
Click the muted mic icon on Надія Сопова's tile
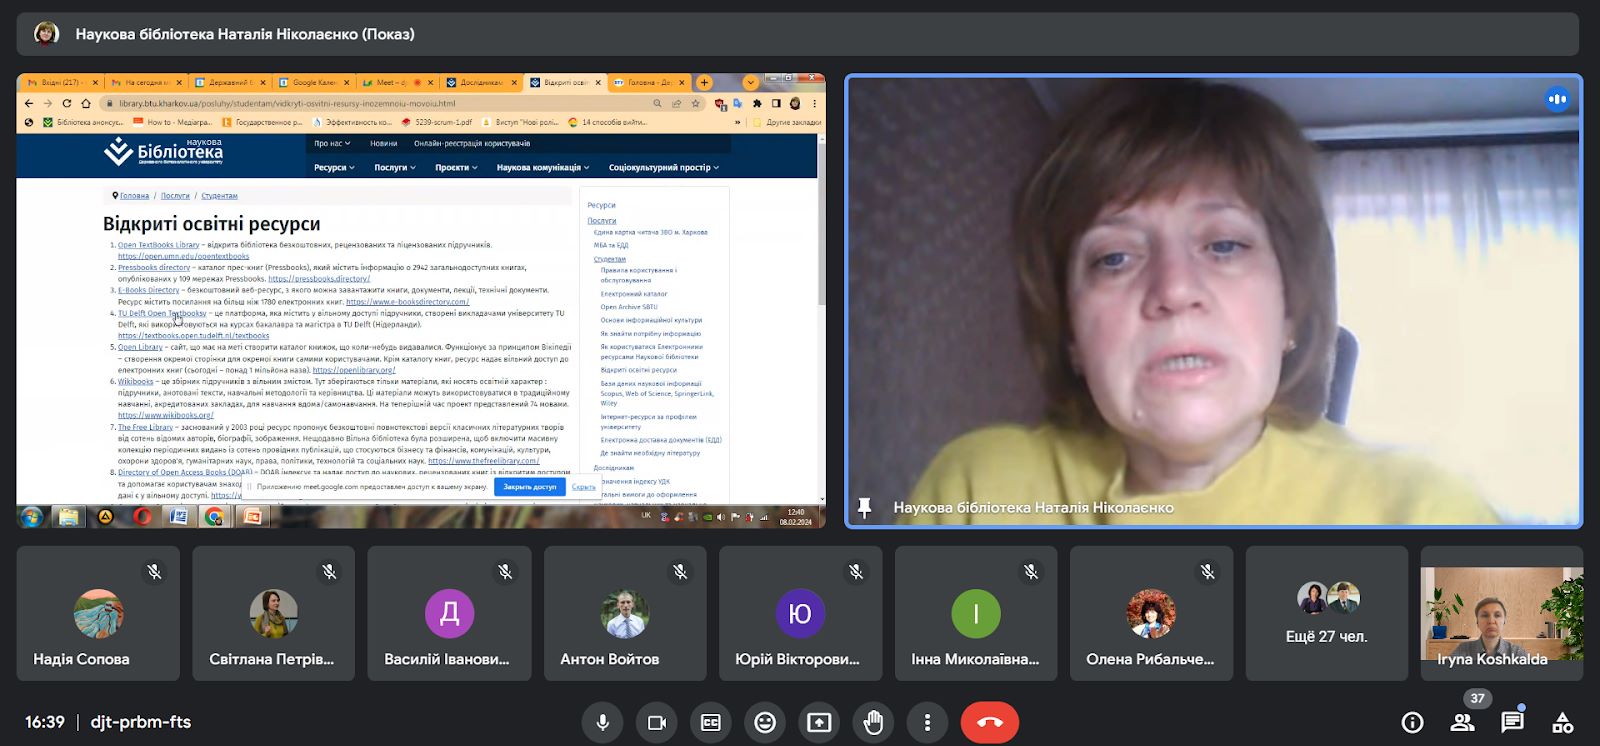coord(154,572)
